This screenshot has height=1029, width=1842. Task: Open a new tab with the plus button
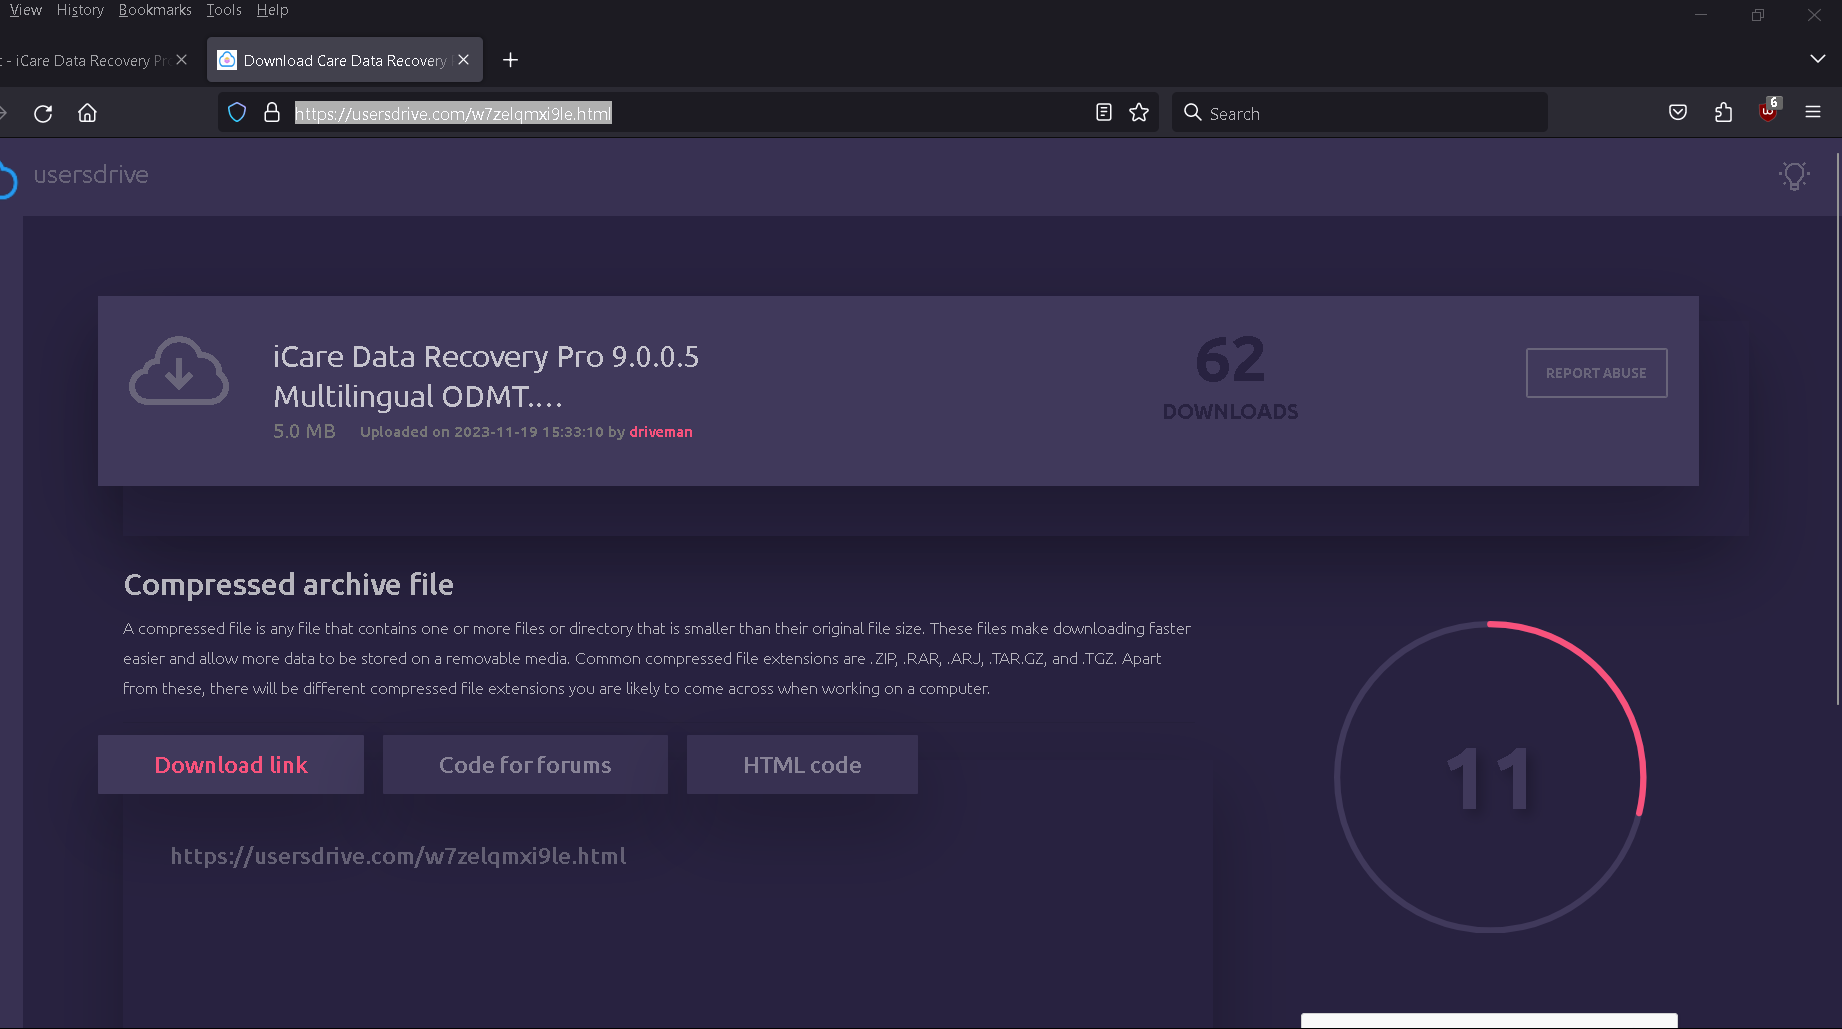point(510,60)
